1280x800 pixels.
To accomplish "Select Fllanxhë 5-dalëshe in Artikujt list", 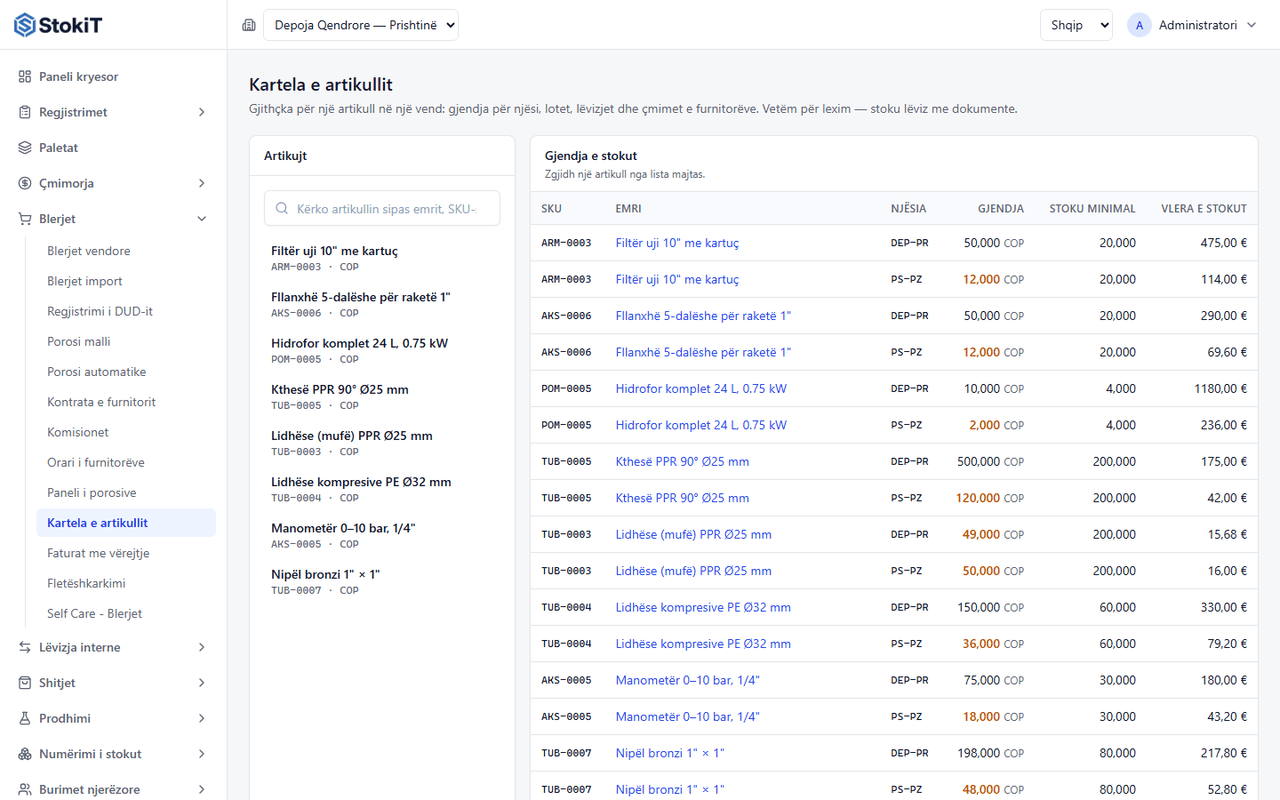I will (382, 305).
